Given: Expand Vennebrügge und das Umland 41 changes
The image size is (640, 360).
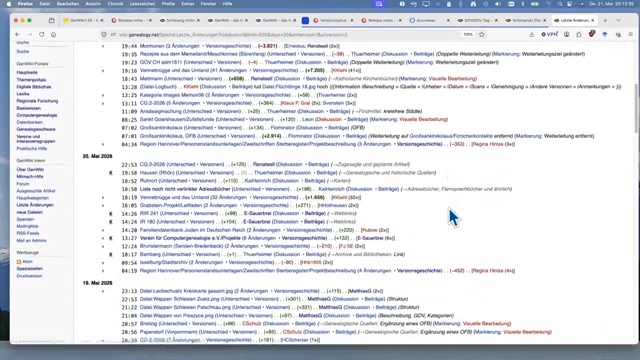Looking at the screenshot, I should tap(103, 71).
